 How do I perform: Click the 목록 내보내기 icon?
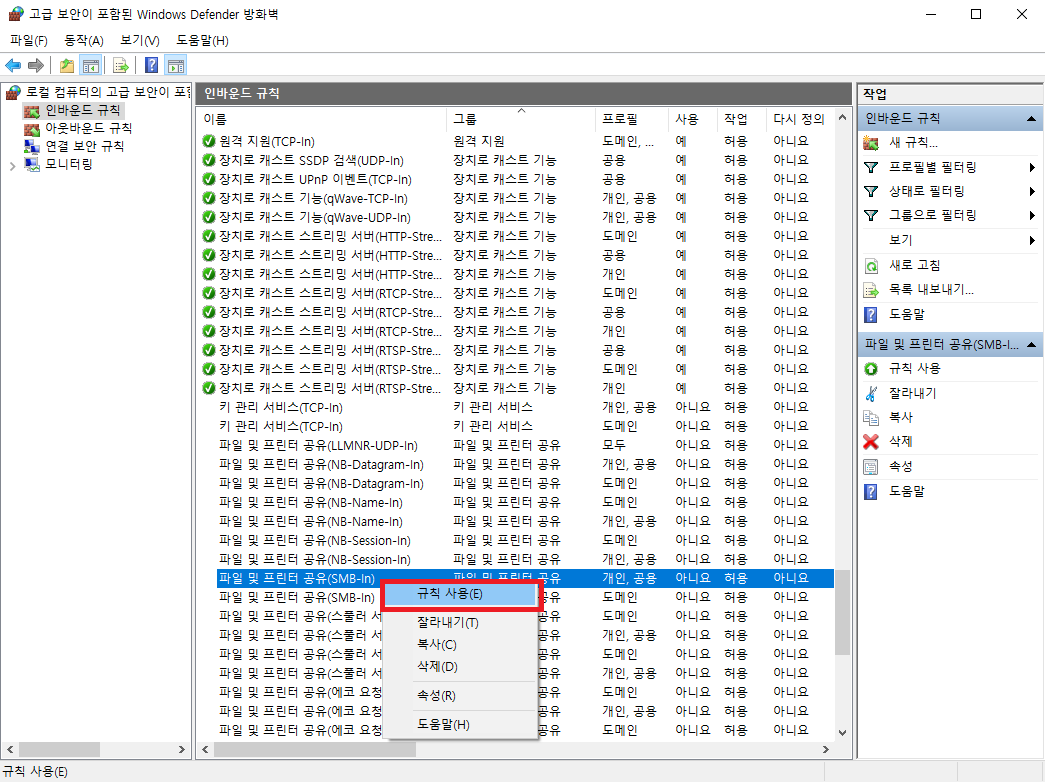871,290
